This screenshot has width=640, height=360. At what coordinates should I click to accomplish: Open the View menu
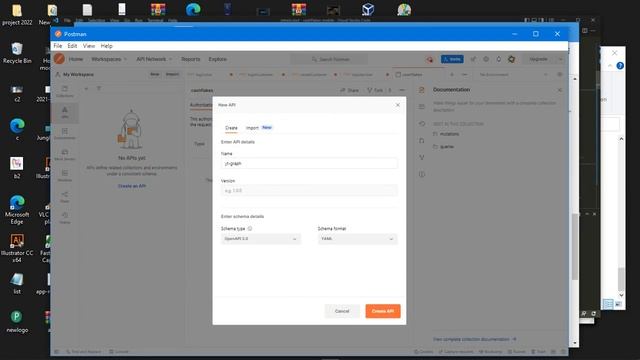coord(89,46)
